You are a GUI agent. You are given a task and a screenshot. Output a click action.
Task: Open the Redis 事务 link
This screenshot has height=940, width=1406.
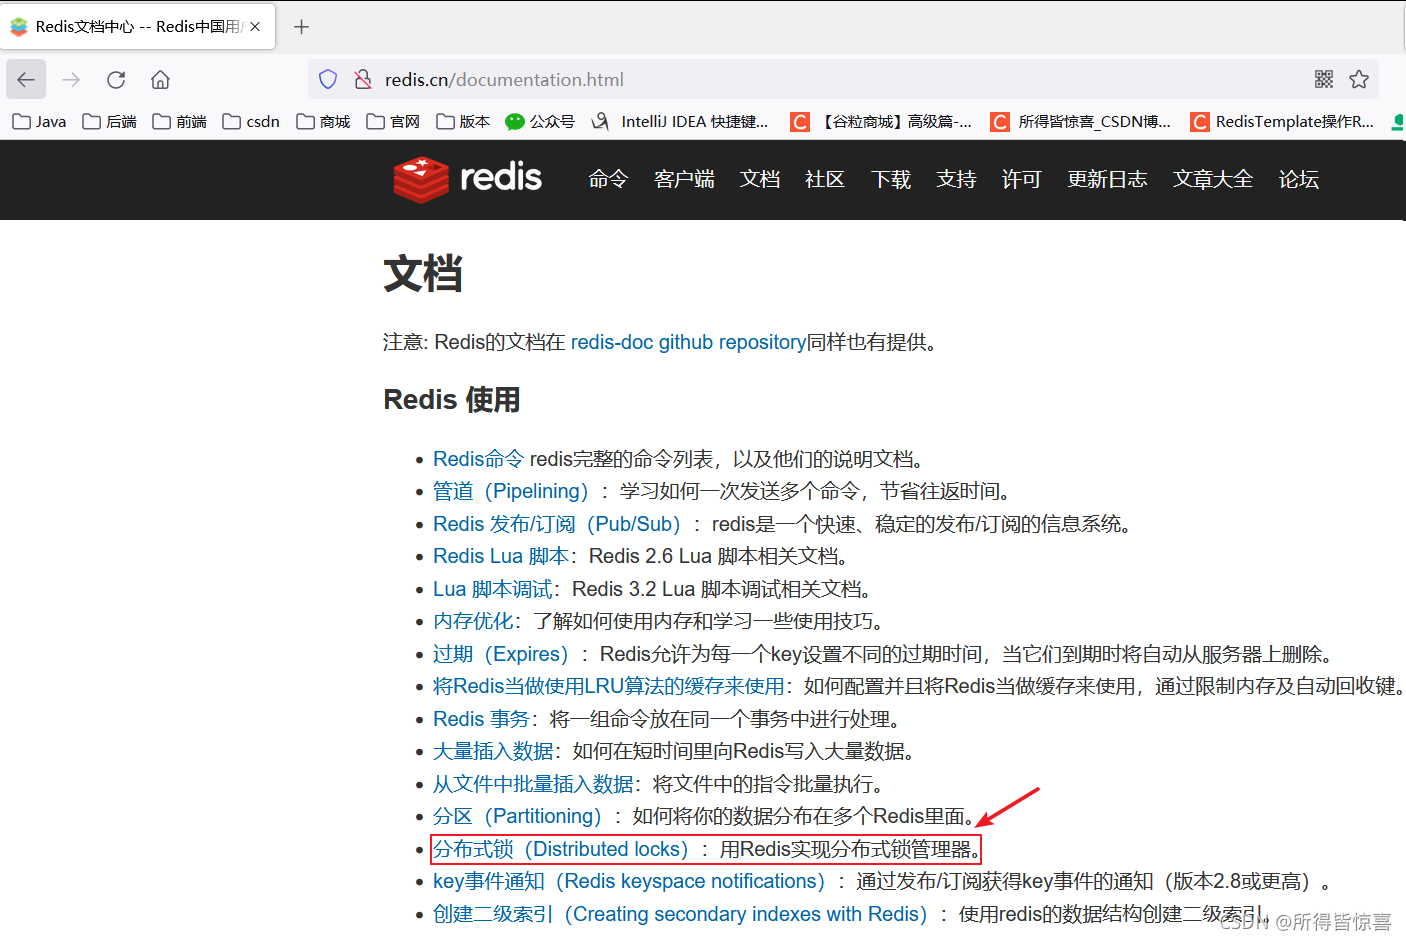[481, 719]
